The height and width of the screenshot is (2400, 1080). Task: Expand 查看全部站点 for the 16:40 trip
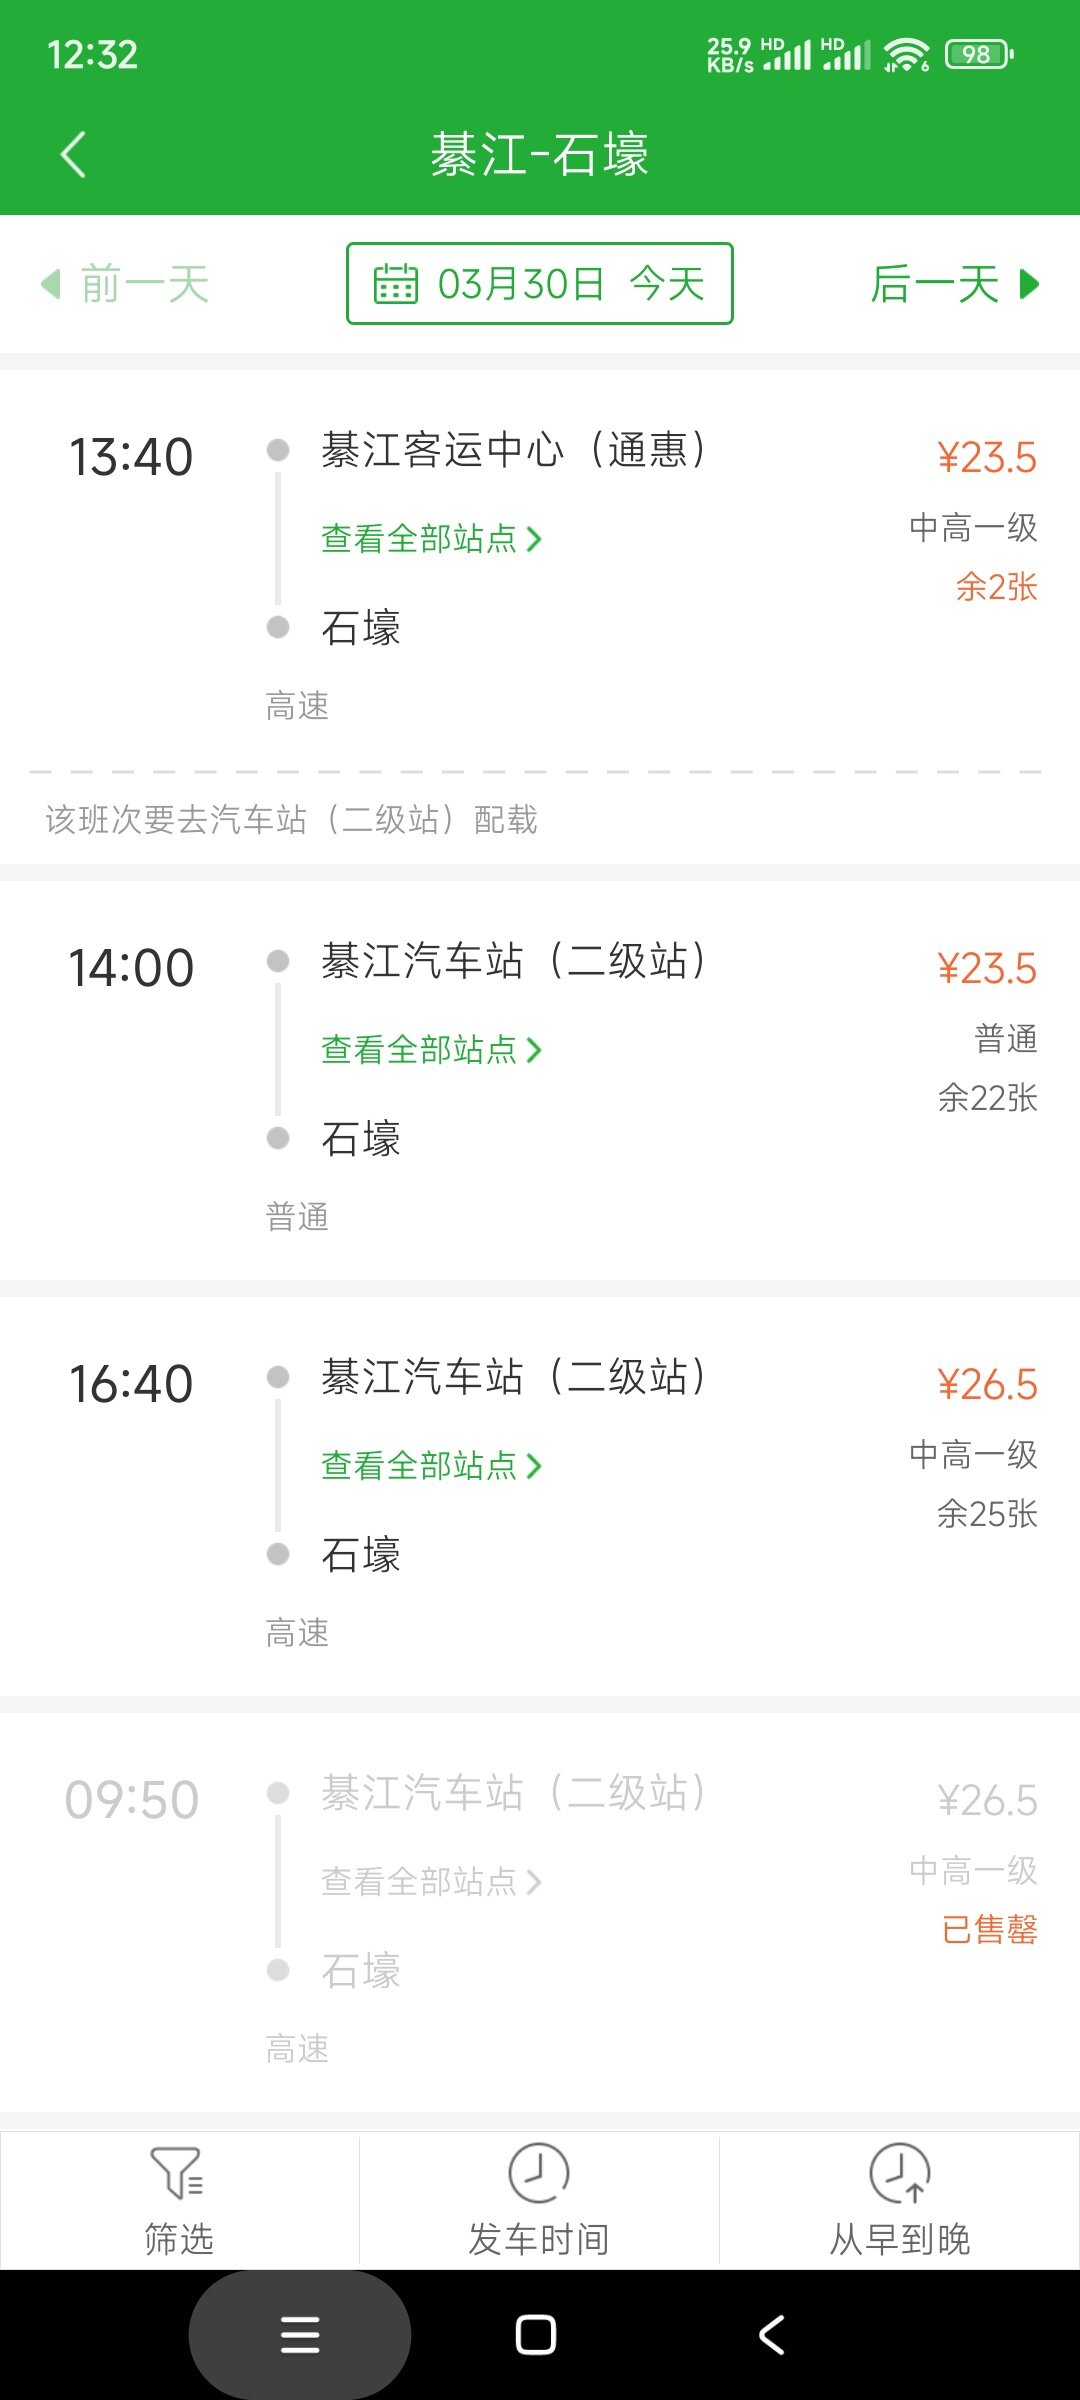click(431, 1466)
